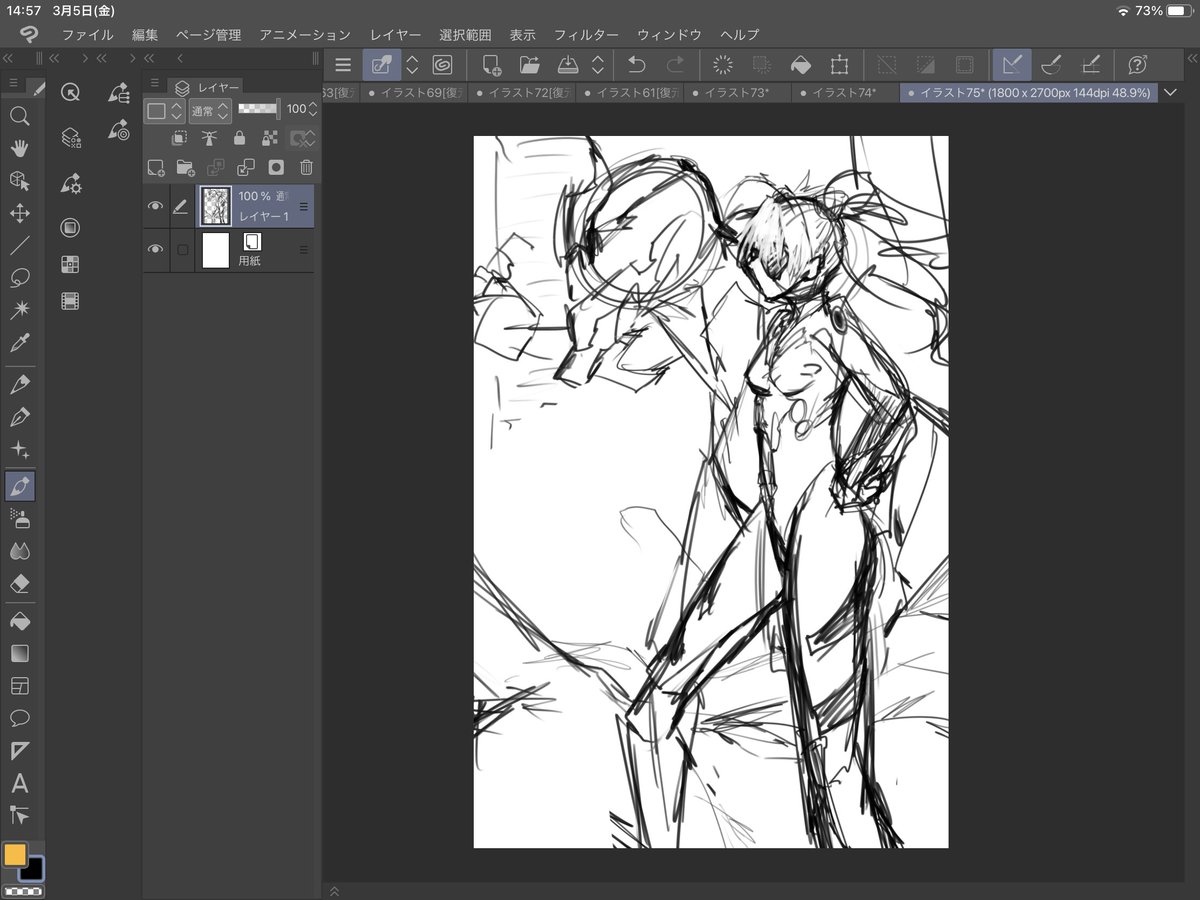This screenshot has width=1200, height=900.
Task: Adjust opacity 100 stepper arrows
Action: pos(312,109)
